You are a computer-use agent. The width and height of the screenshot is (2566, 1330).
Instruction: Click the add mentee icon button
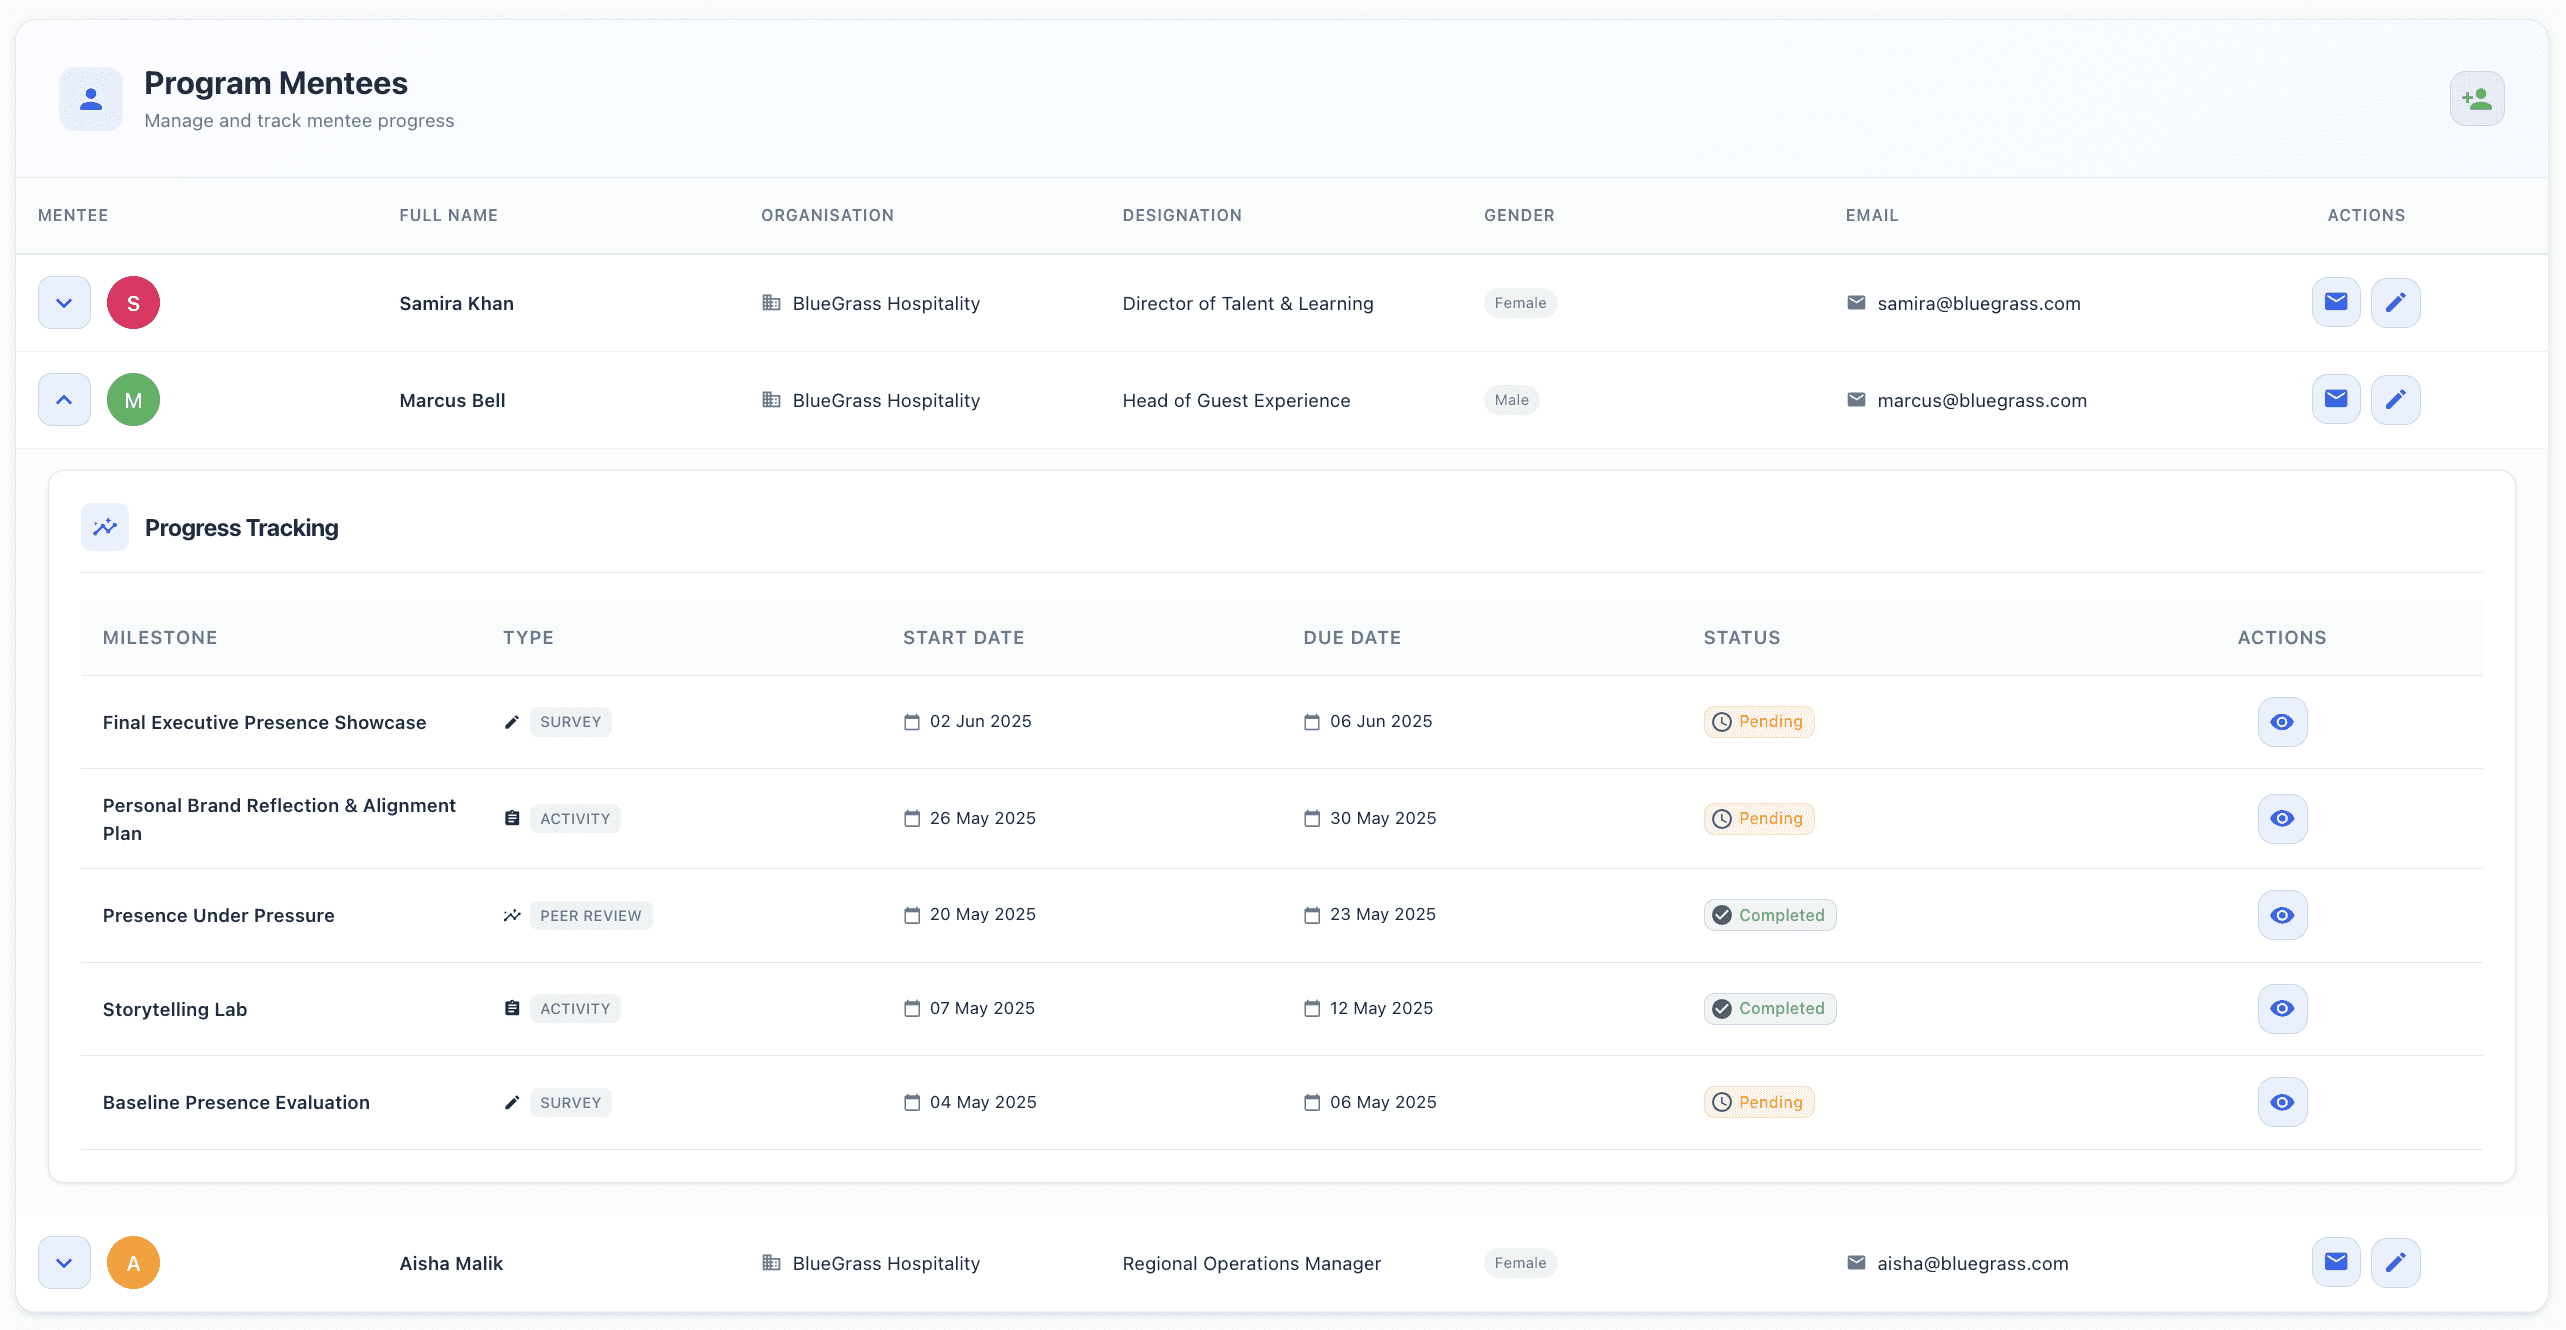2477,99
